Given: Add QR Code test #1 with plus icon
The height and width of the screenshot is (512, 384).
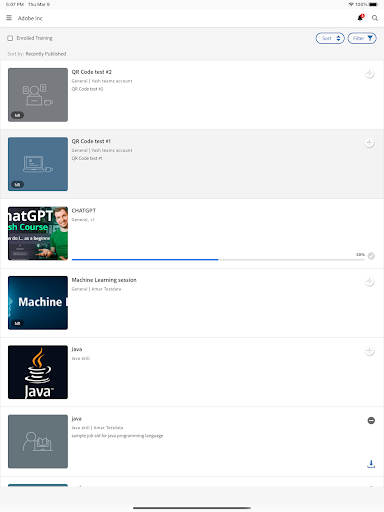Looking at the screenshot, I should click(x=369, y=143).
